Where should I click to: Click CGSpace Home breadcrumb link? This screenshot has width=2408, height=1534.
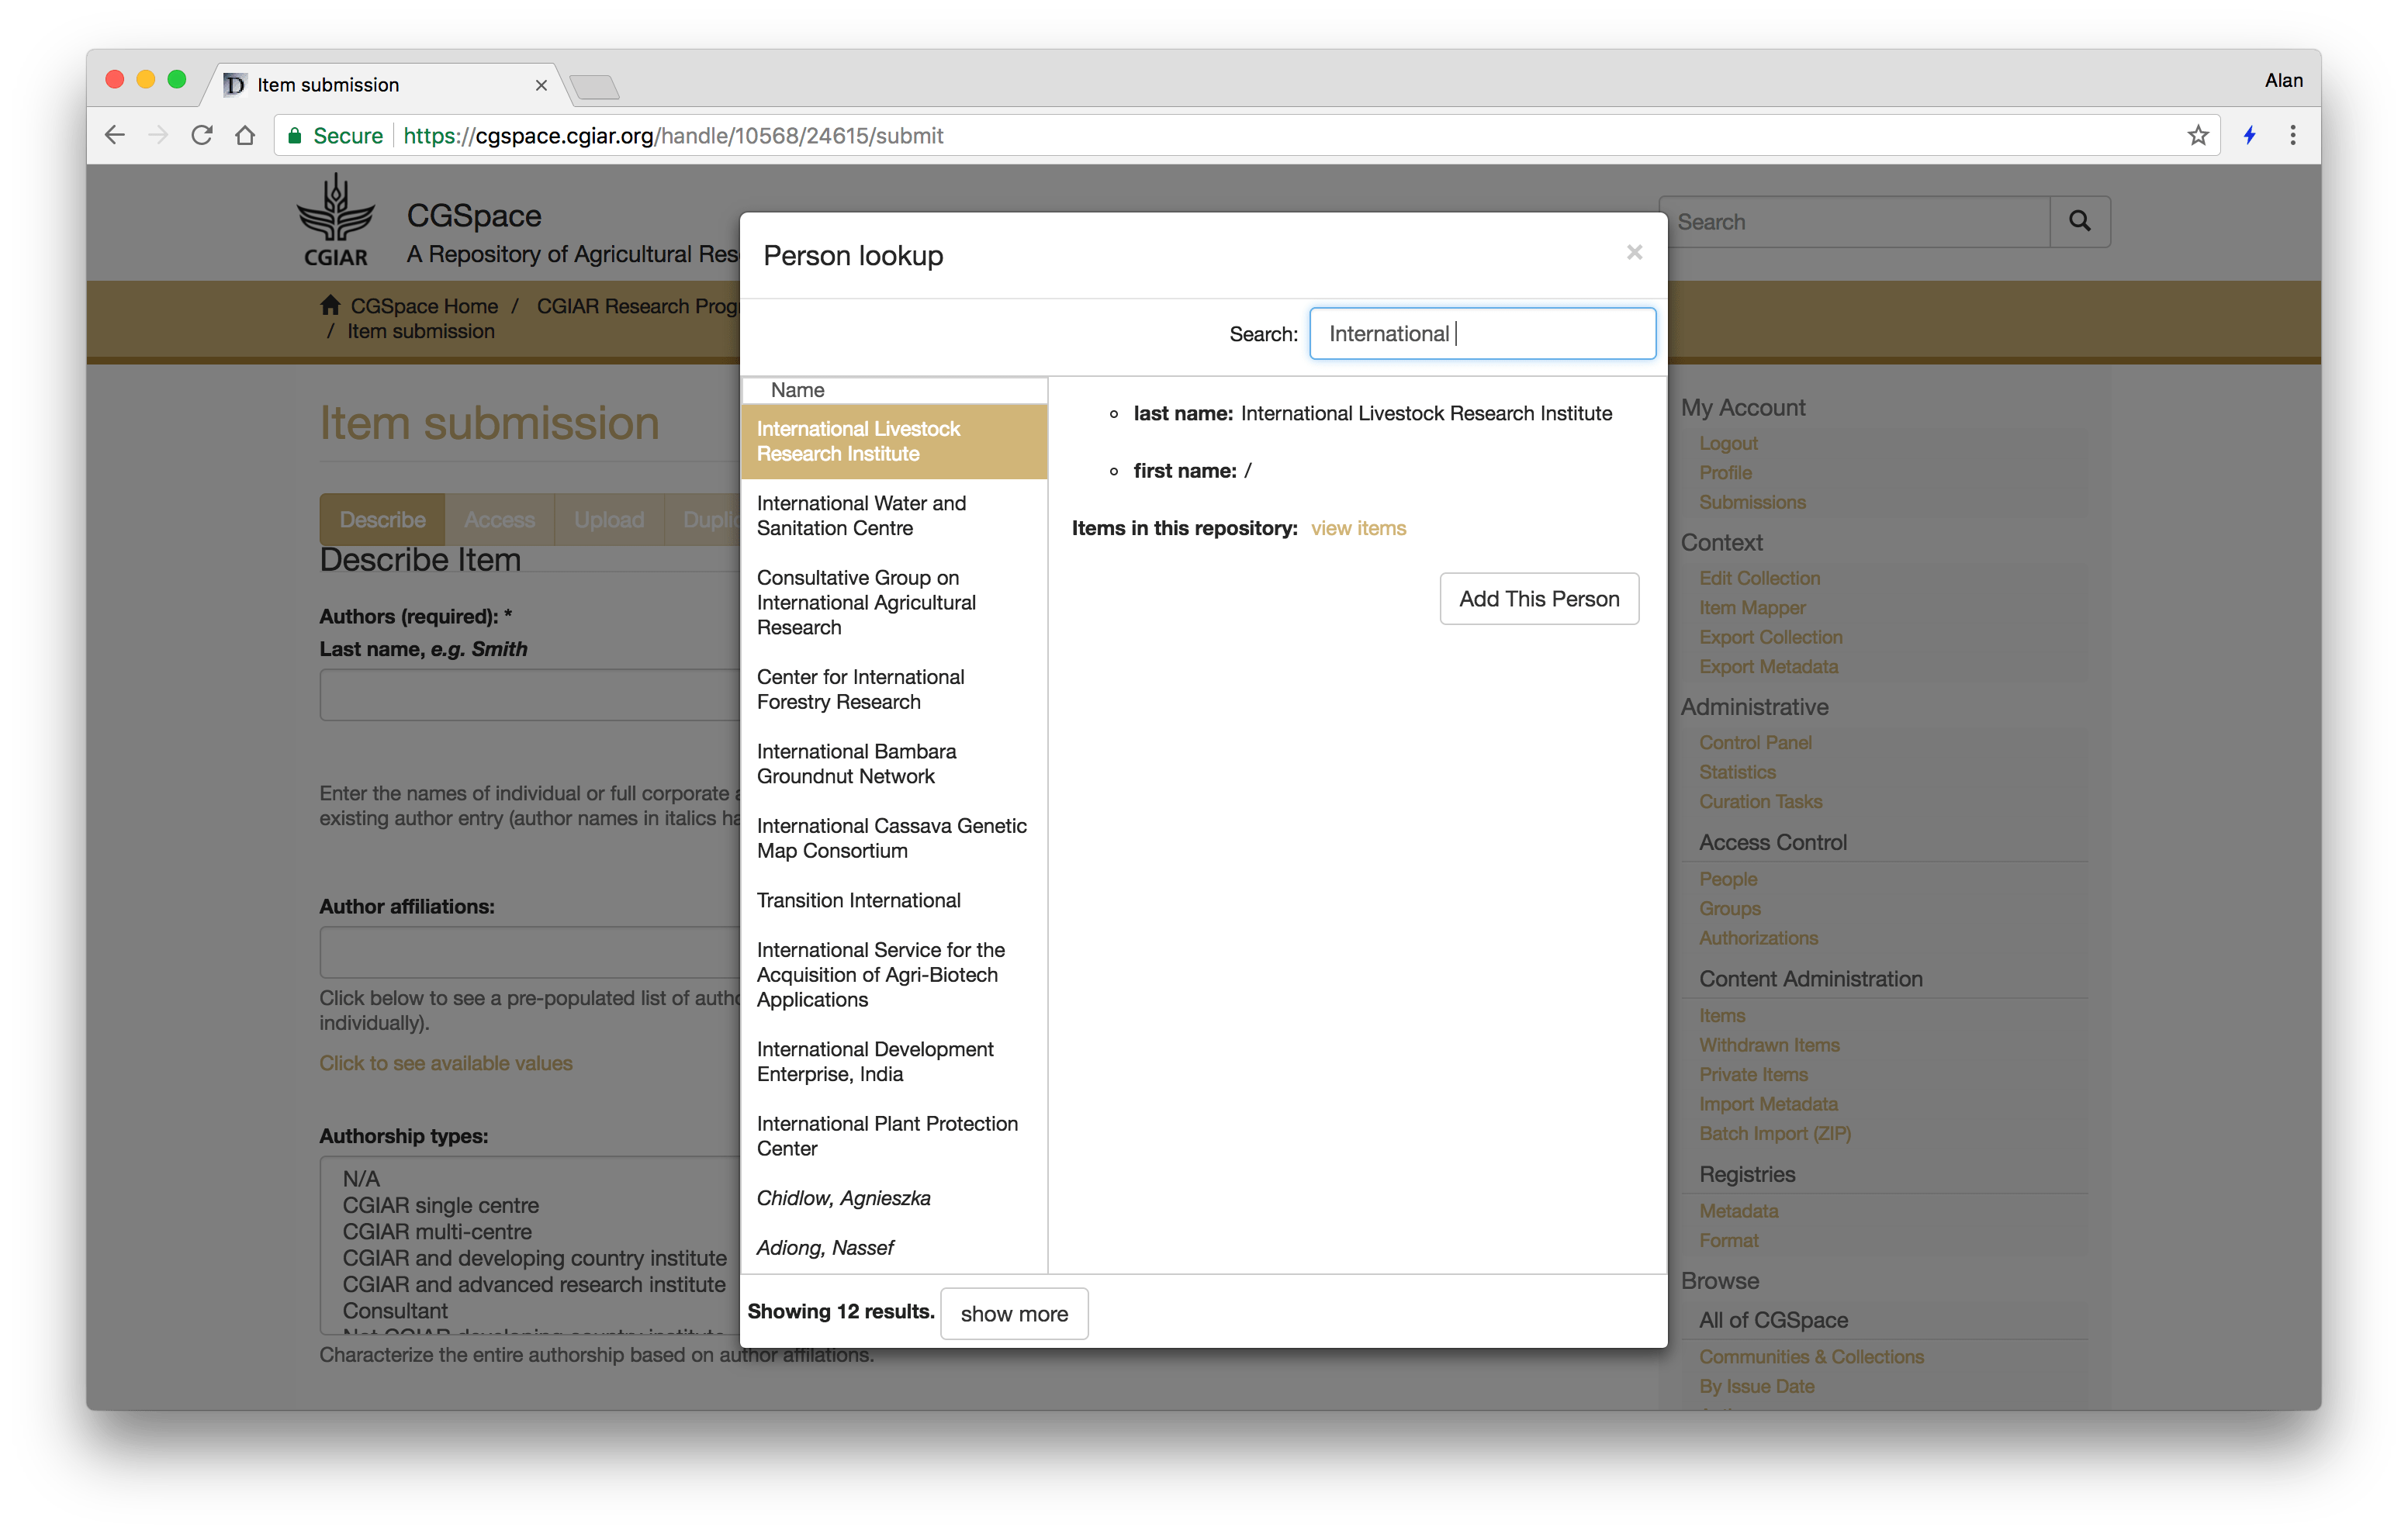pos(424,306)
